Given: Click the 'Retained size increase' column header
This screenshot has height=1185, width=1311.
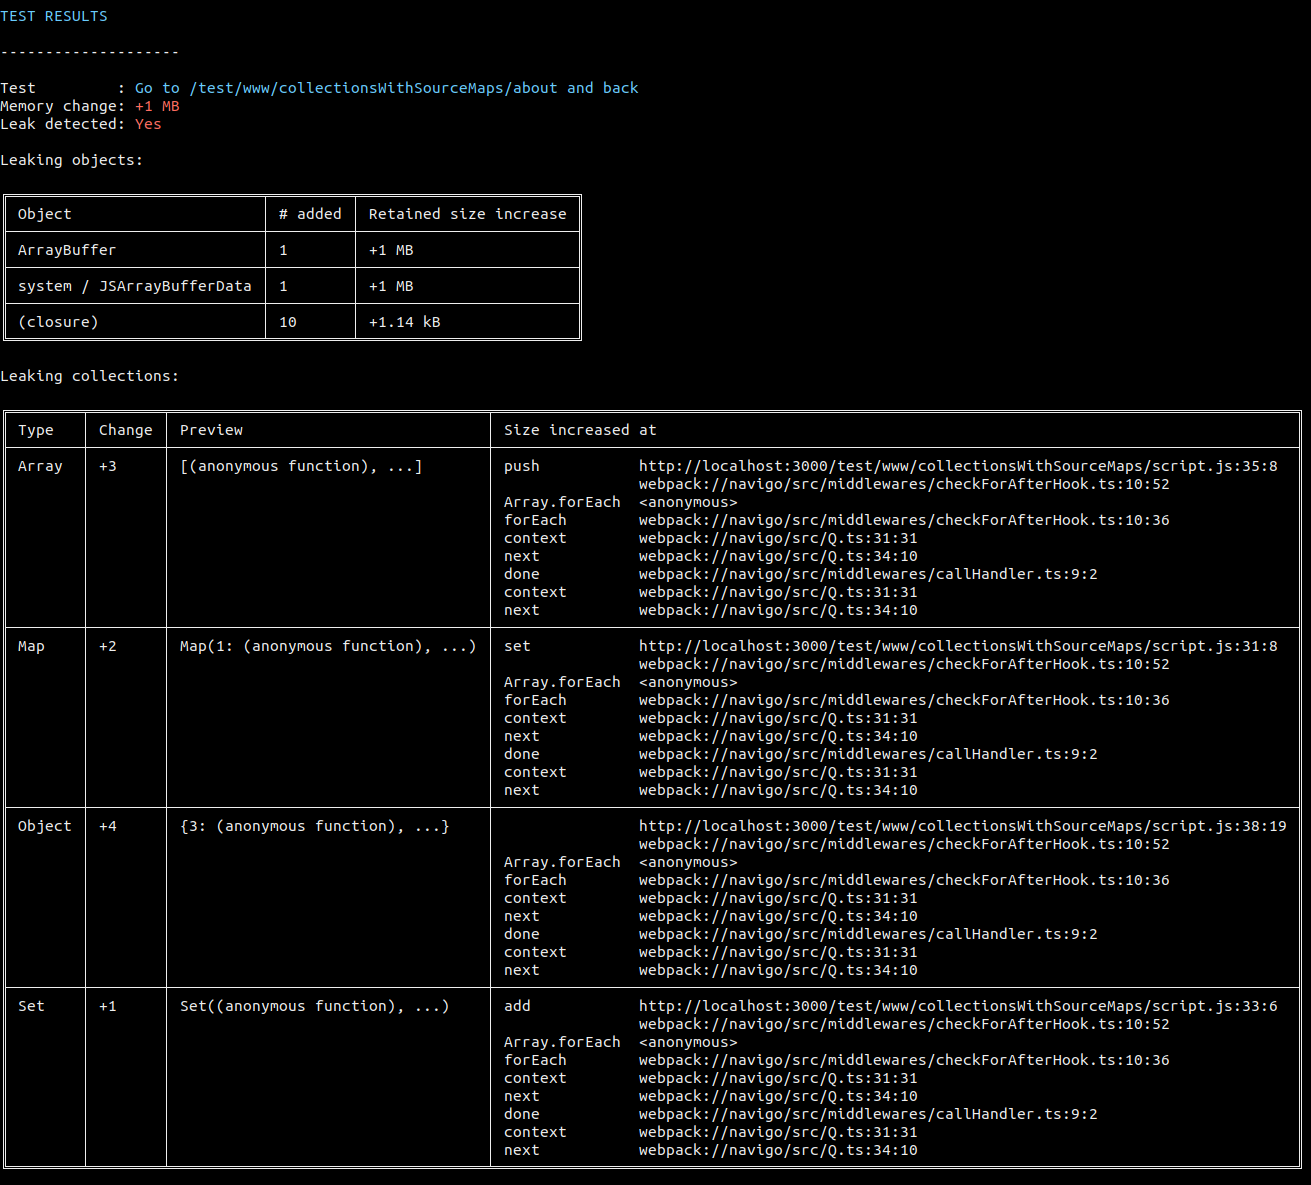Looking at the screenshot, I should (x=467, y=214).
